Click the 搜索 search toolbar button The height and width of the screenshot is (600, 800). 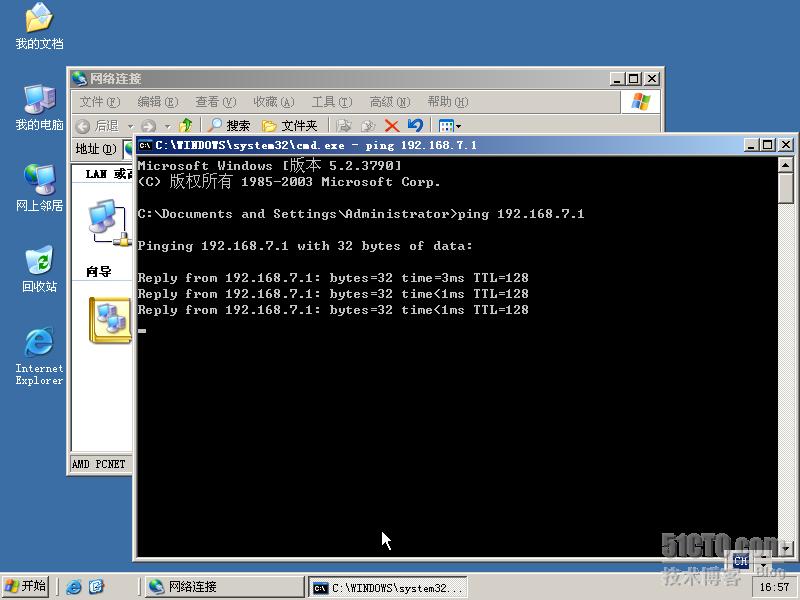229,126
